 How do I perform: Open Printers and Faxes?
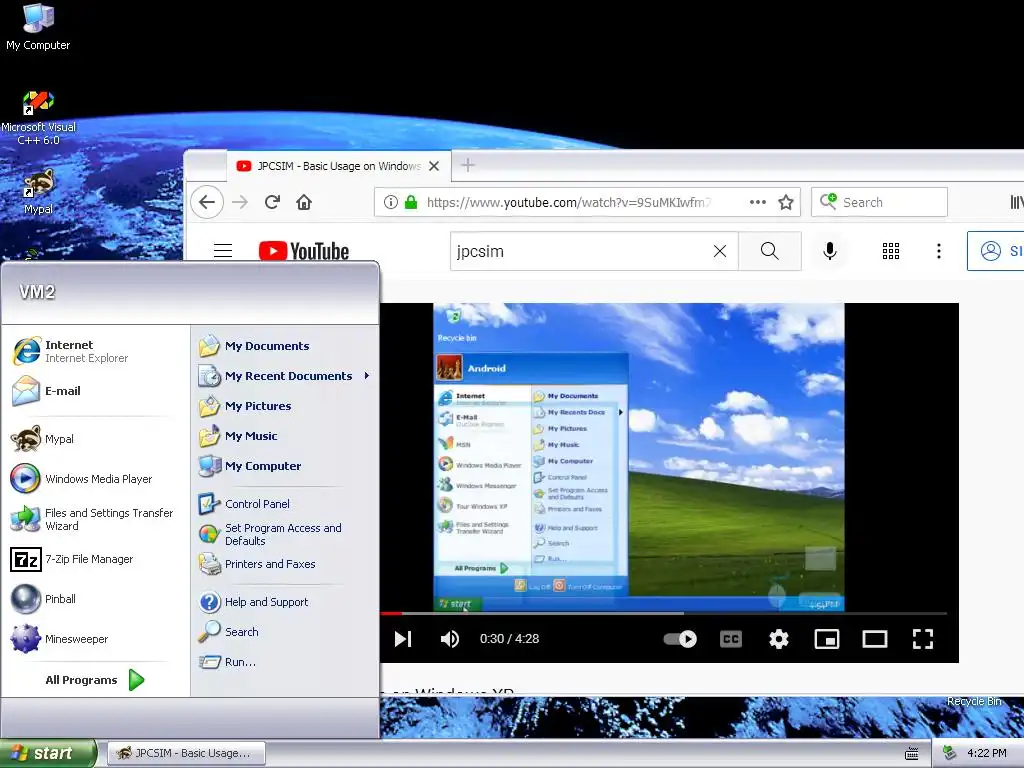(257, 564)
